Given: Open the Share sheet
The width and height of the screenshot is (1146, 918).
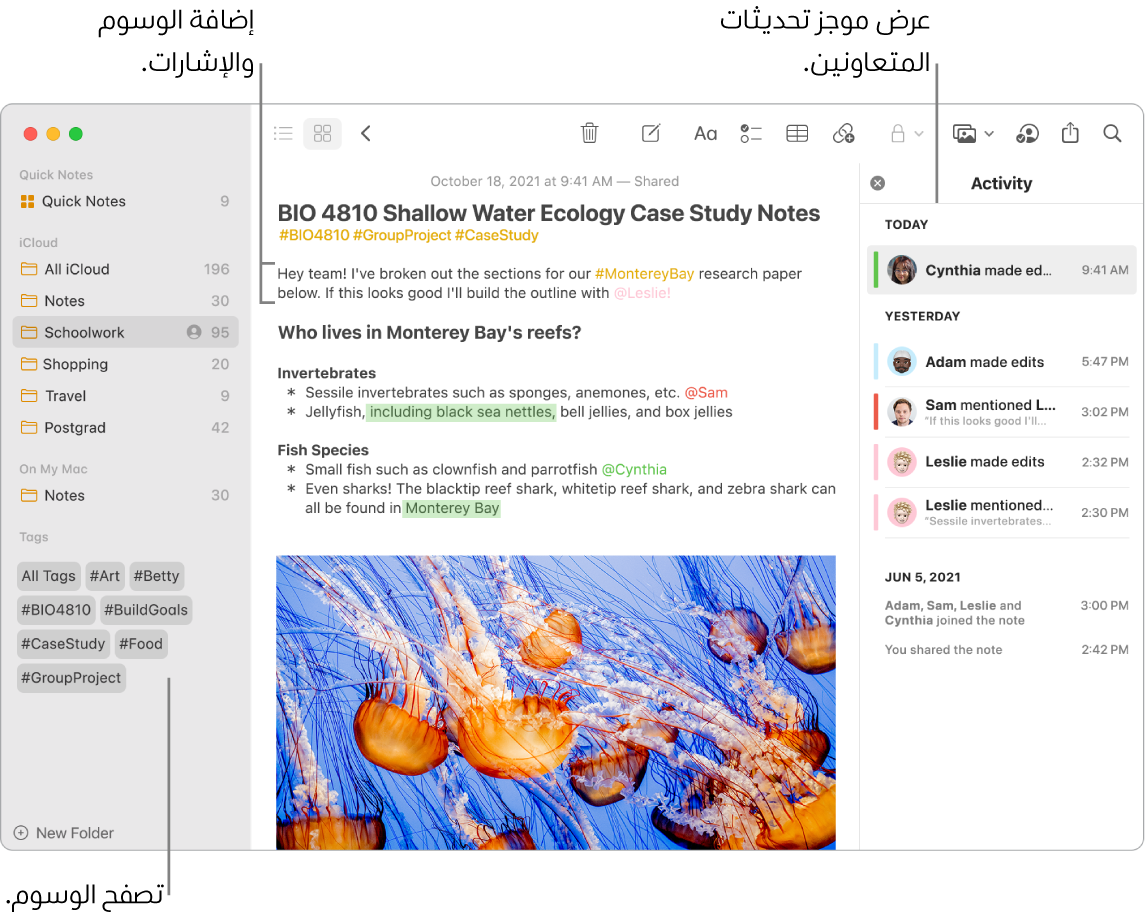Looking at the screenshot, I should [1070, 133].
